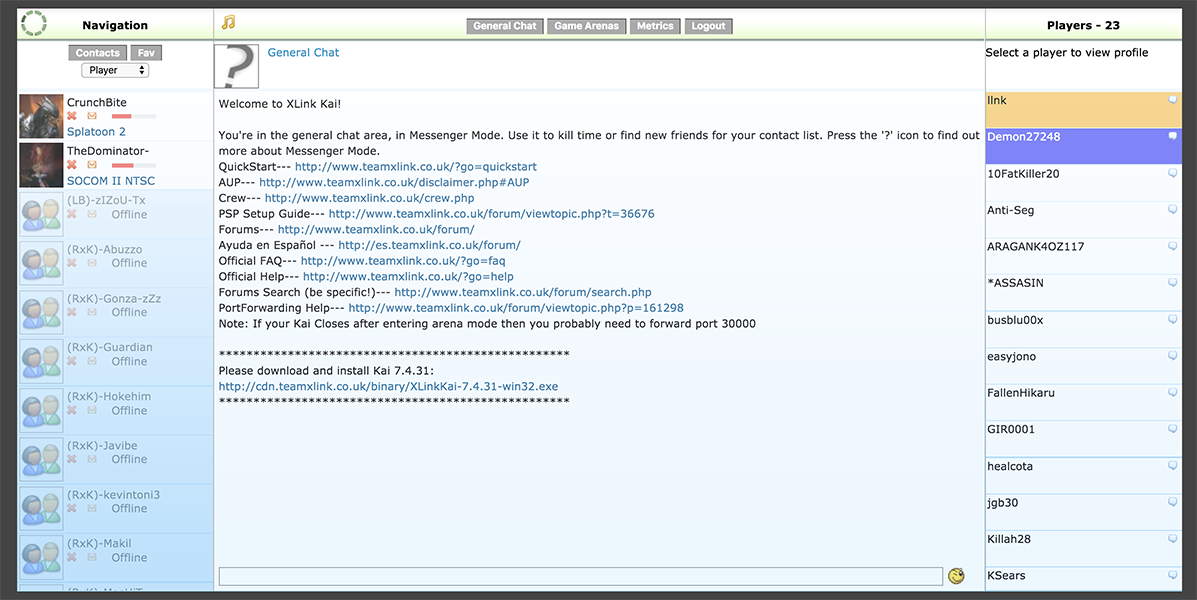
Task: Focus the chat message input field
Action: [581, 576]
